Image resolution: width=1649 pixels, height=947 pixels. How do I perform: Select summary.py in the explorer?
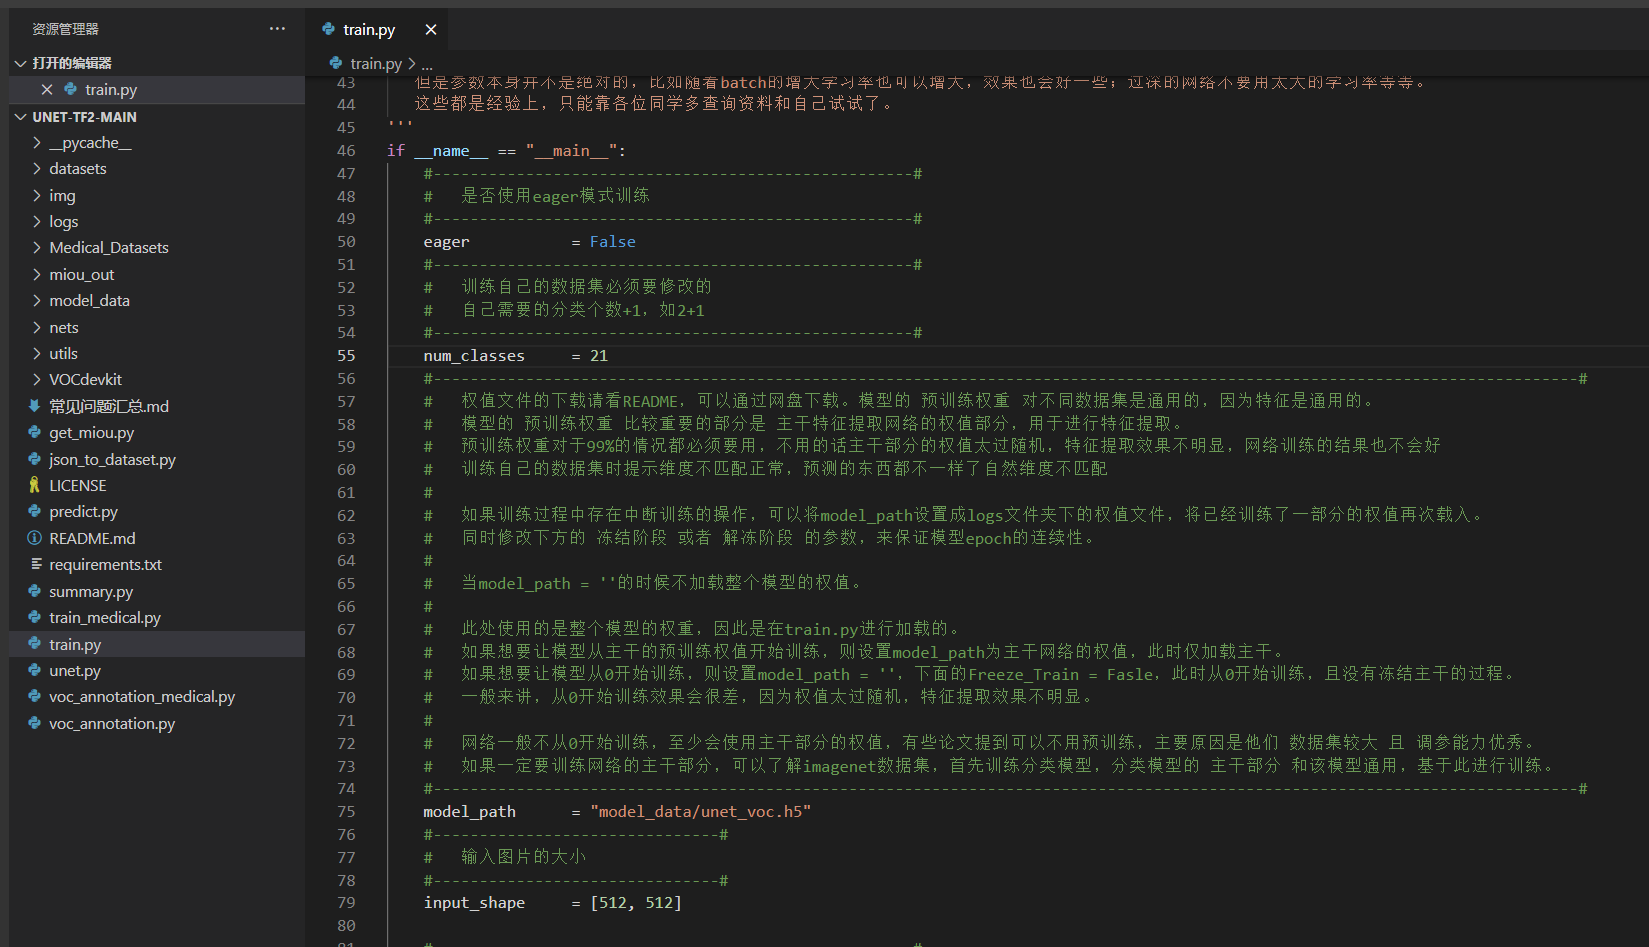pyautogui.click(x=91, y=591)
